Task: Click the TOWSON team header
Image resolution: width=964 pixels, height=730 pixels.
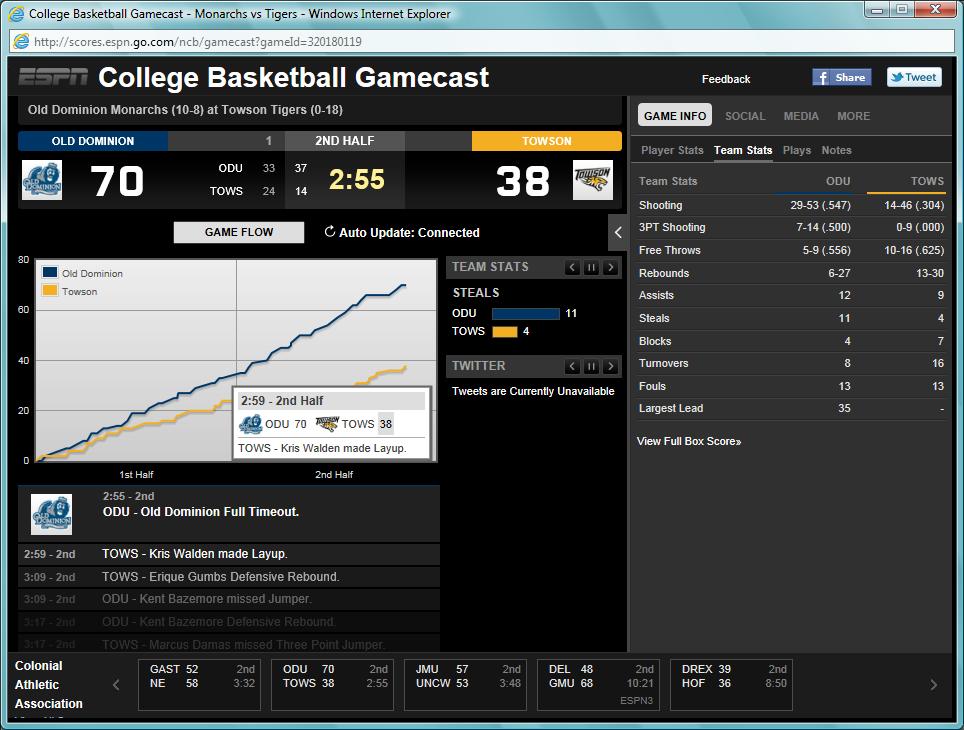Action: [x=547, y=141]
